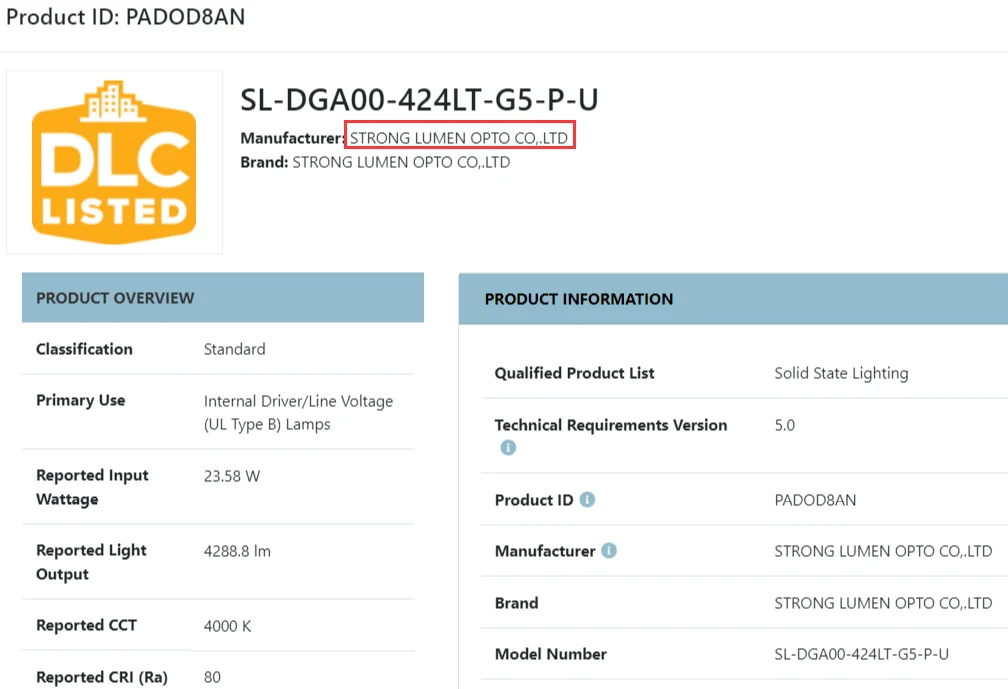Click the Brand value in Product Information table

(883, 603)
